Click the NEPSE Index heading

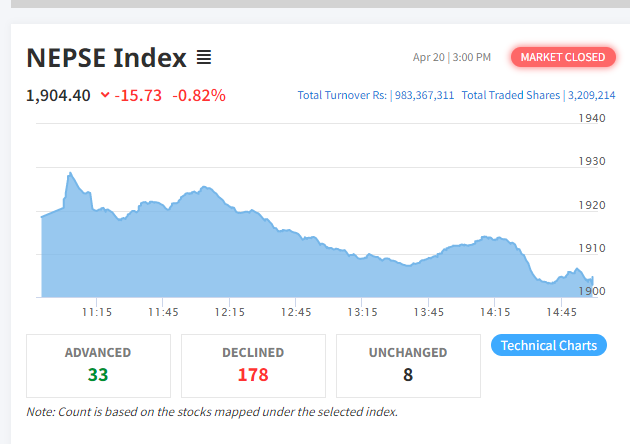click(106, 58)
